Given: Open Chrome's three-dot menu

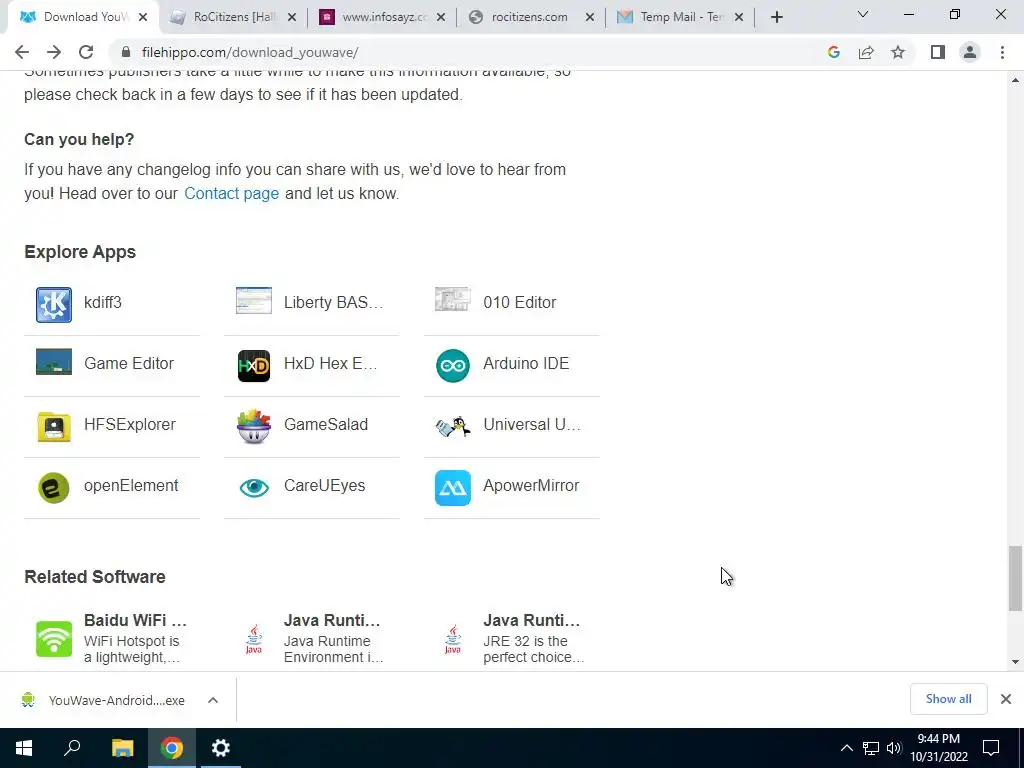Looking at the screenshot, I should [x=1002, y=52].
